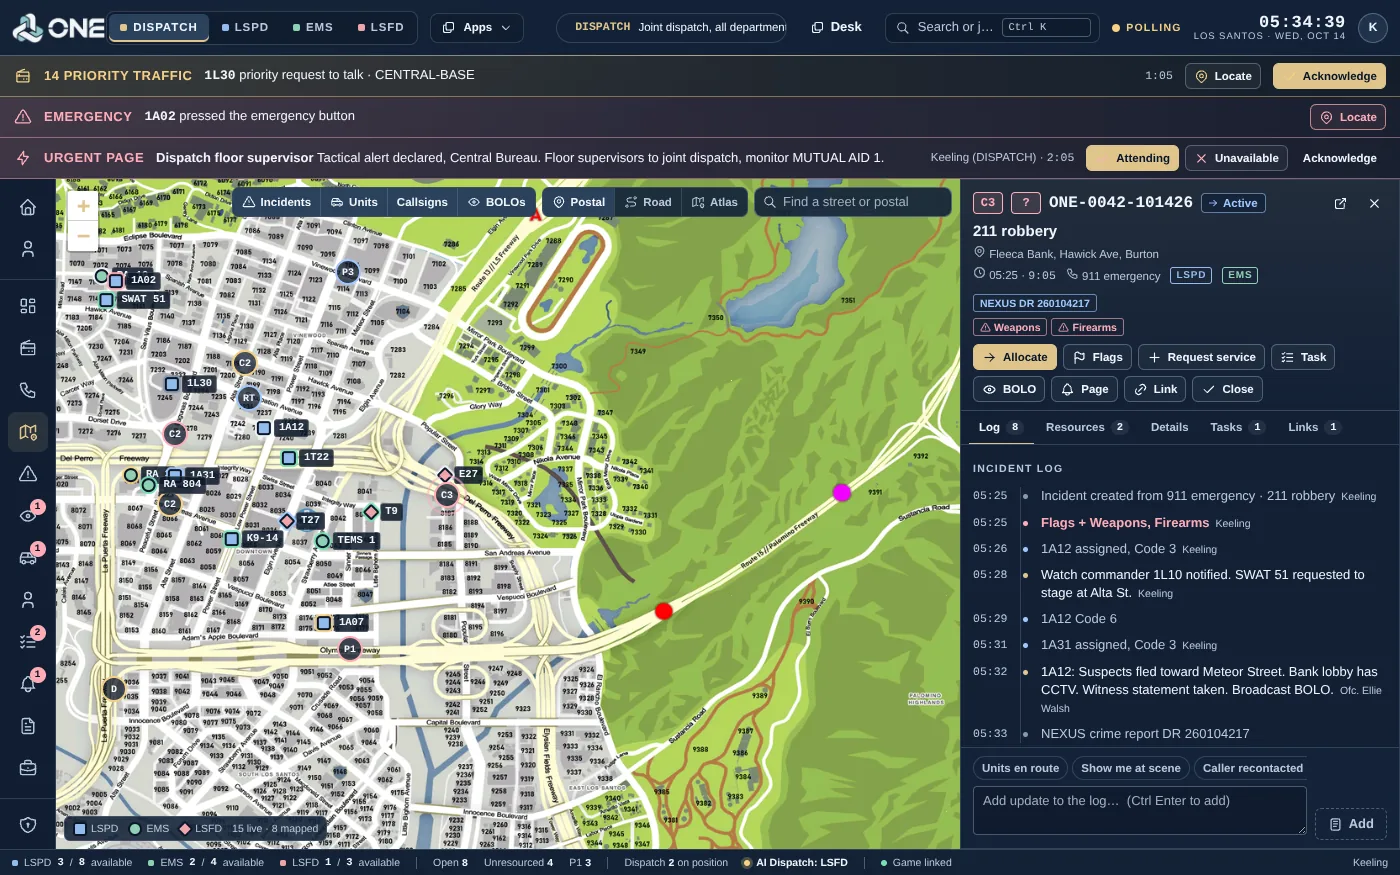Viewport: 1400px width, 875px height.
Task: Change incident status from Active
Action: (x=1233, y=203)
